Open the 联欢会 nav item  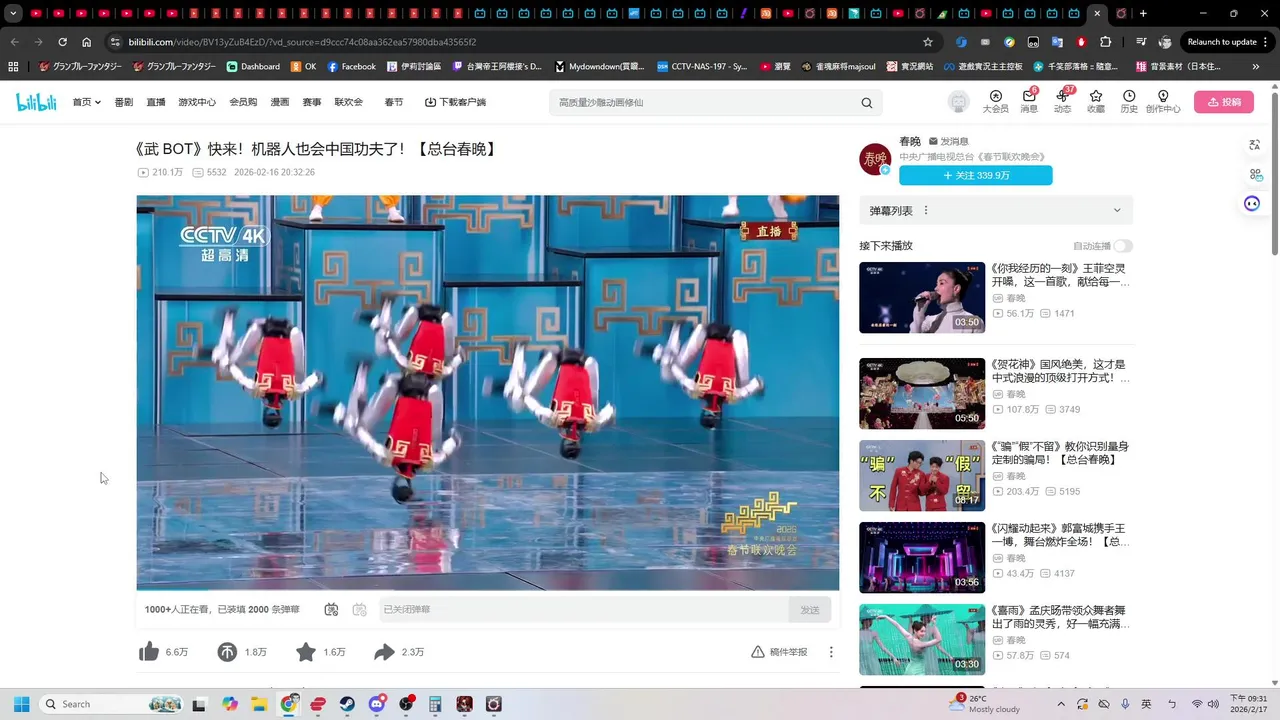point(349,102)
